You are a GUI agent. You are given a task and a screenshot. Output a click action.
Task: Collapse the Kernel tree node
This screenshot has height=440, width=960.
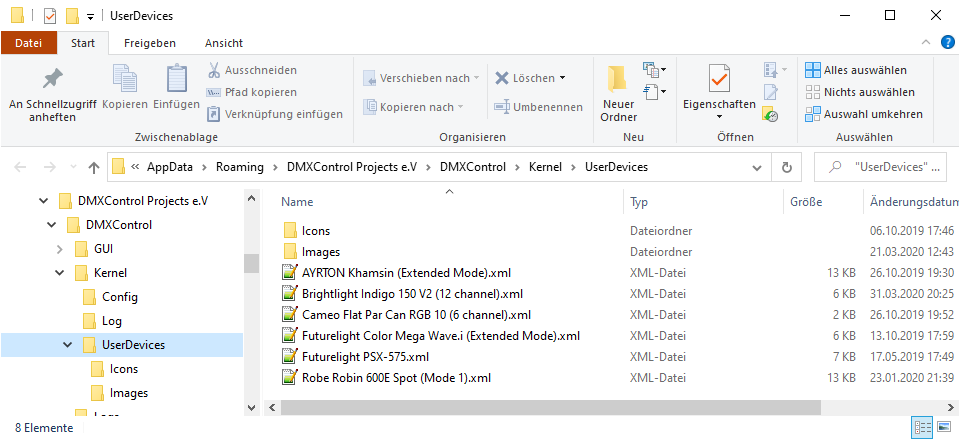[x=61, y=272]
